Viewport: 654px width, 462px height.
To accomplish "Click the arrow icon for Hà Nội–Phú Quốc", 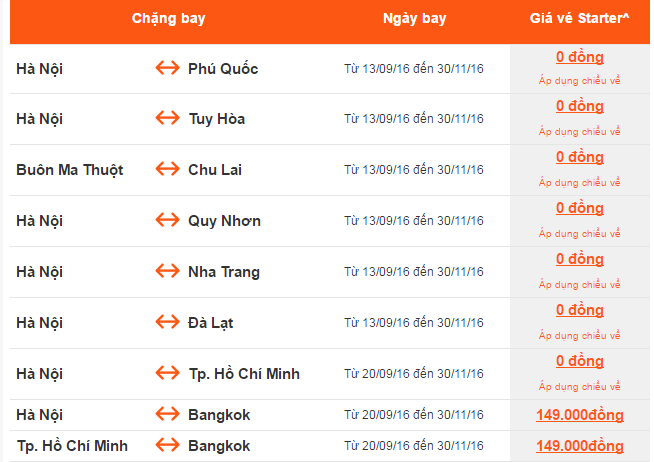I will 167,68.
